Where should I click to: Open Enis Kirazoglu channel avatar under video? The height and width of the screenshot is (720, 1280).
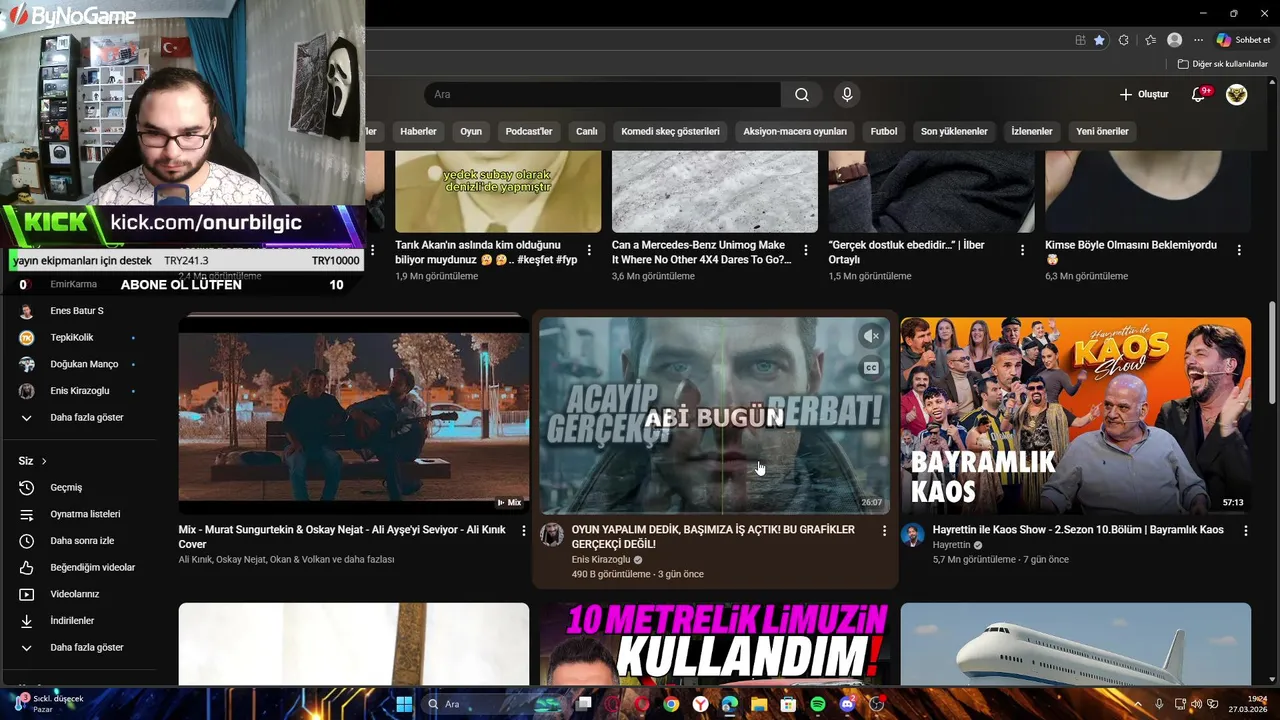tap(552, 534)
